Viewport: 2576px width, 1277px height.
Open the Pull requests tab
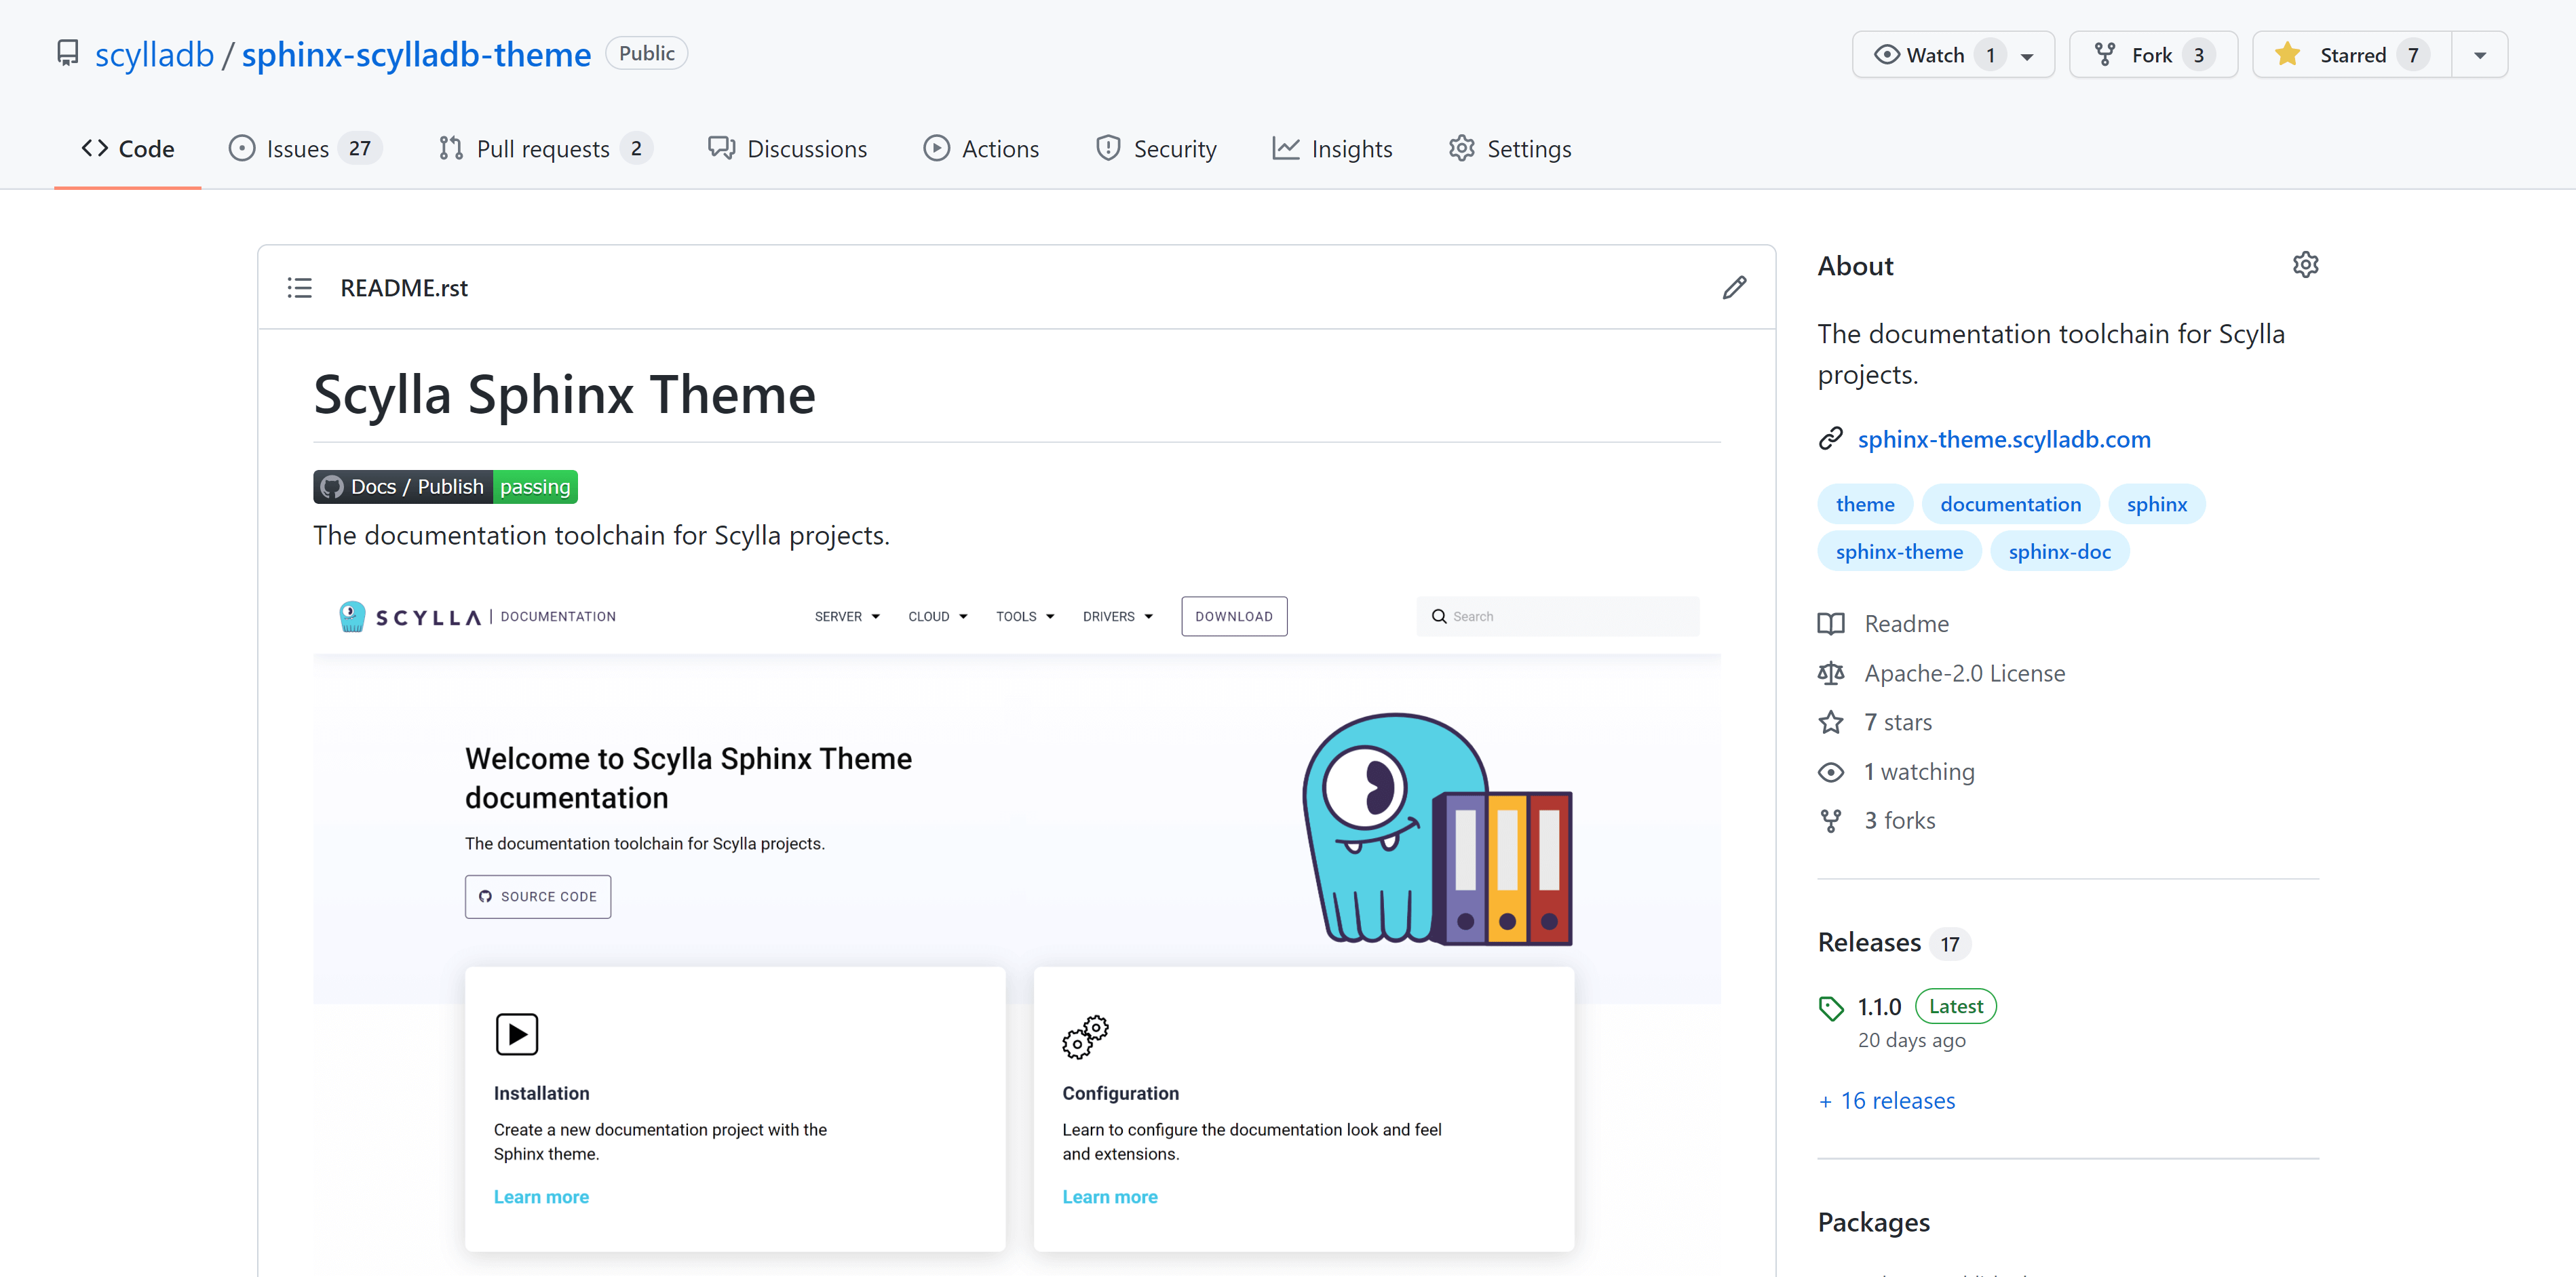[546, 149]
